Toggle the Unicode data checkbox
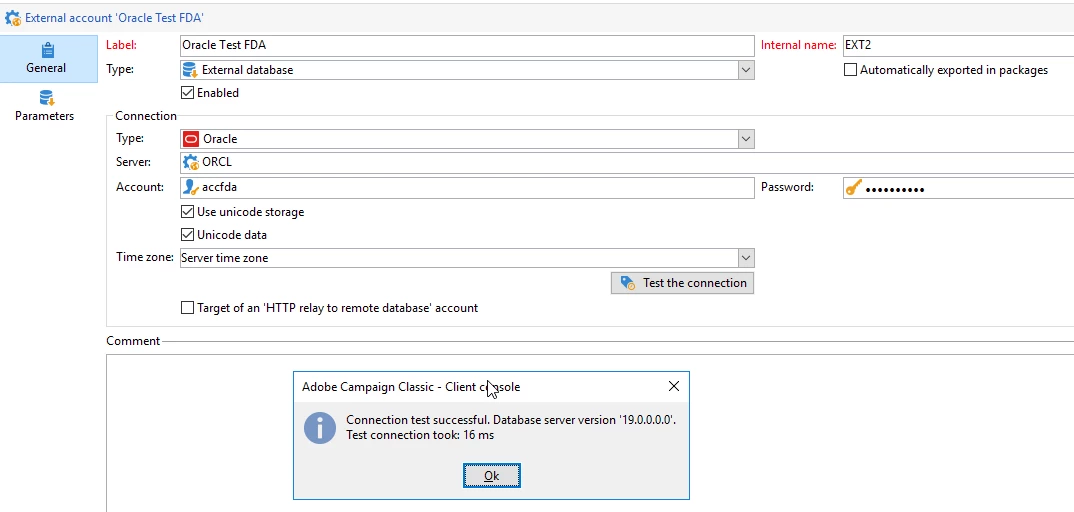Image resolution: width=1074 pixels, height=512 pixels. pos(187,235)
